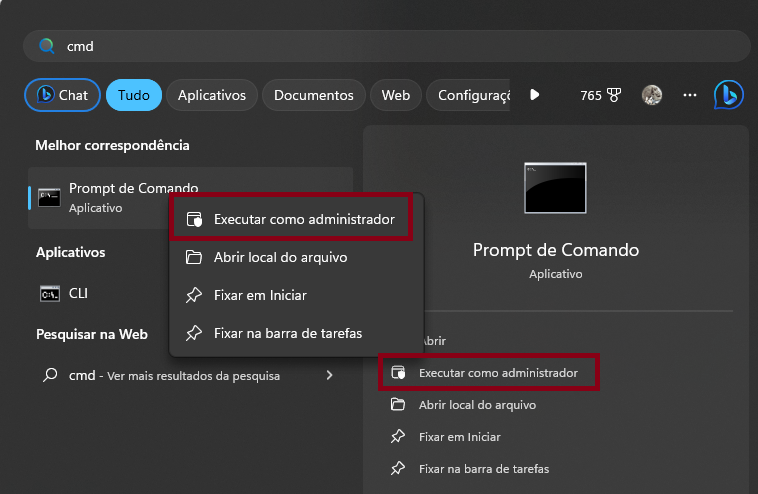The height and width of the screenshot is (494, 758).
Task: Switch to the Web filter tab
Action: click(396, 95)
